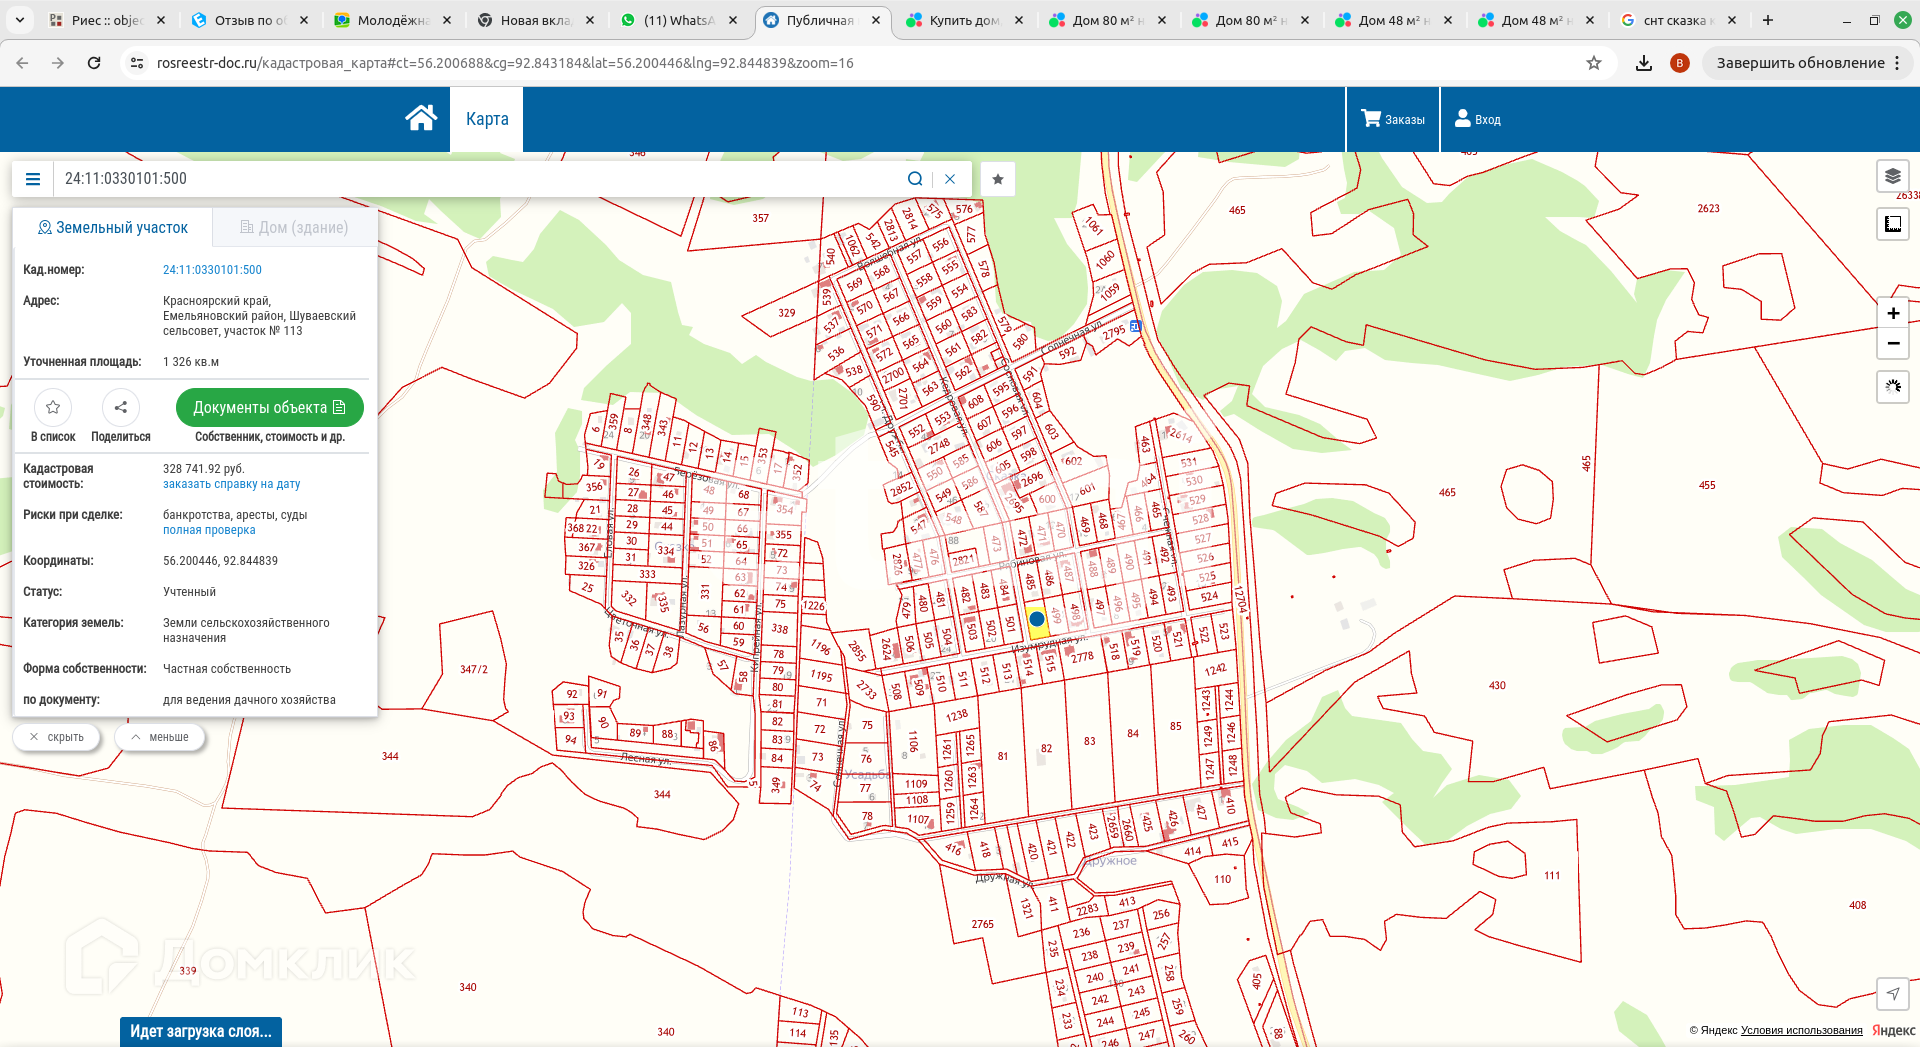Click the favorites star next to search

(x=997, y=179)
